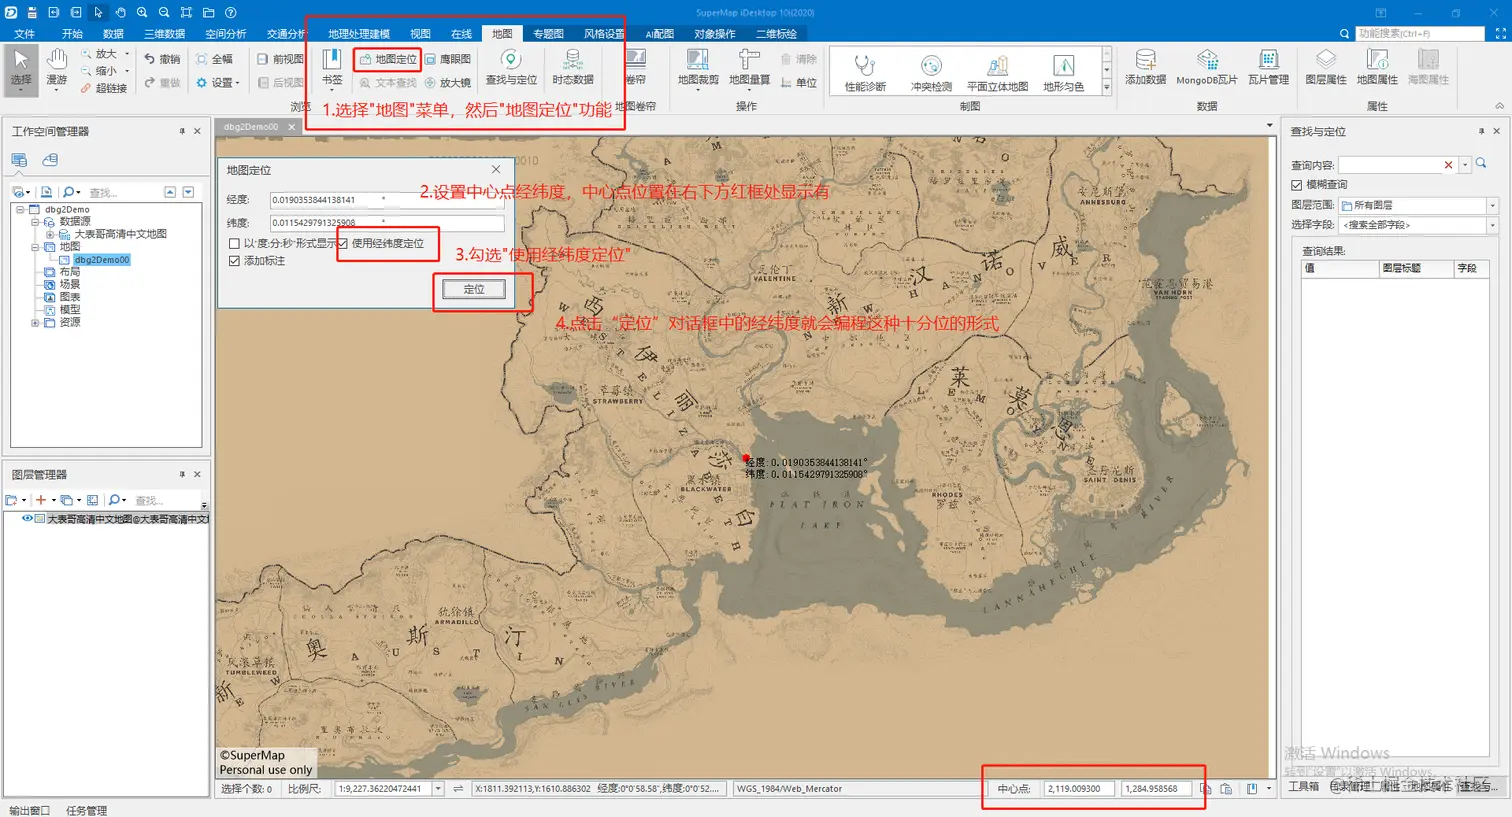
Task: Open 输出窗口 output window tab
Action: pos(30,810)
